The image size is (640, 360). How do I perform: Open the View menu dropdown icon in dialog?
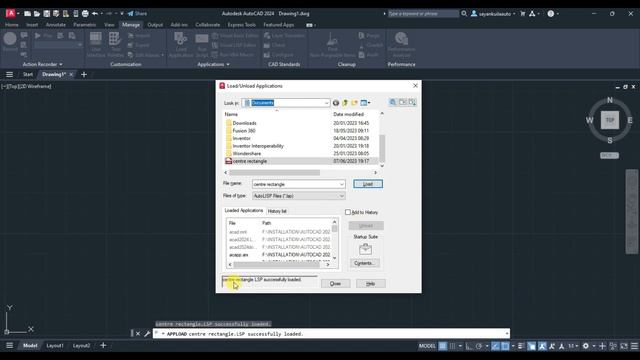click(x=365, y=103)
